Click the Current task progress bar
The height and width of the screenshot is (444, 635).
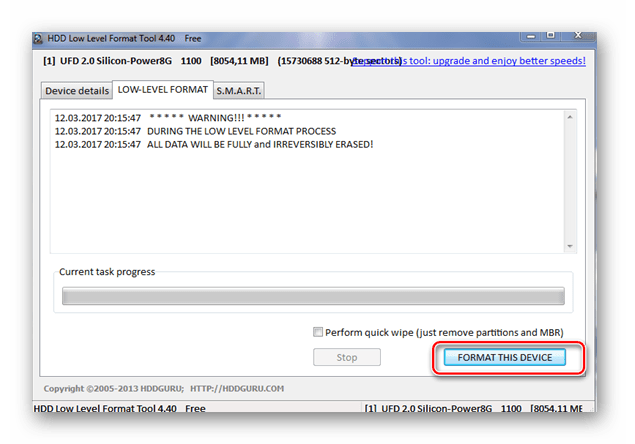click(x=313, y=296)
